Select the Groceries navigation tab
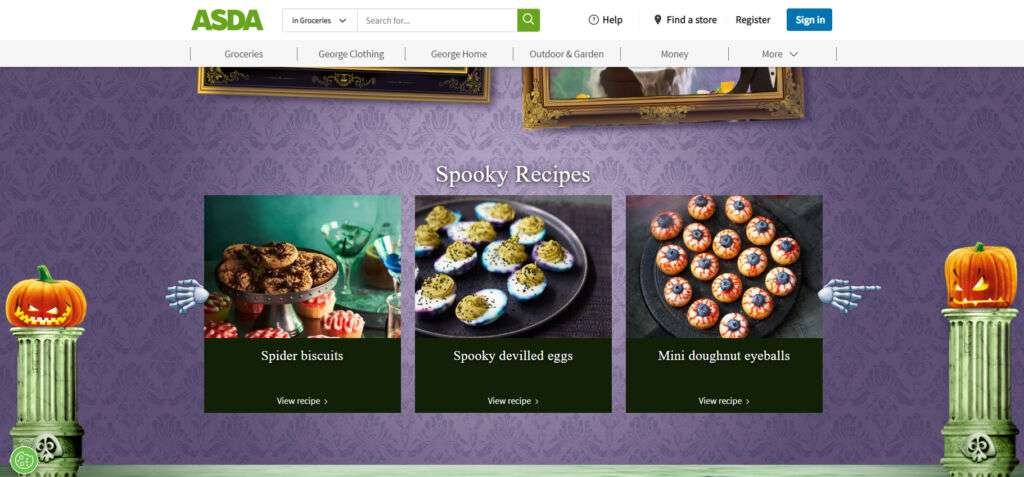 [x=244, y=54]
